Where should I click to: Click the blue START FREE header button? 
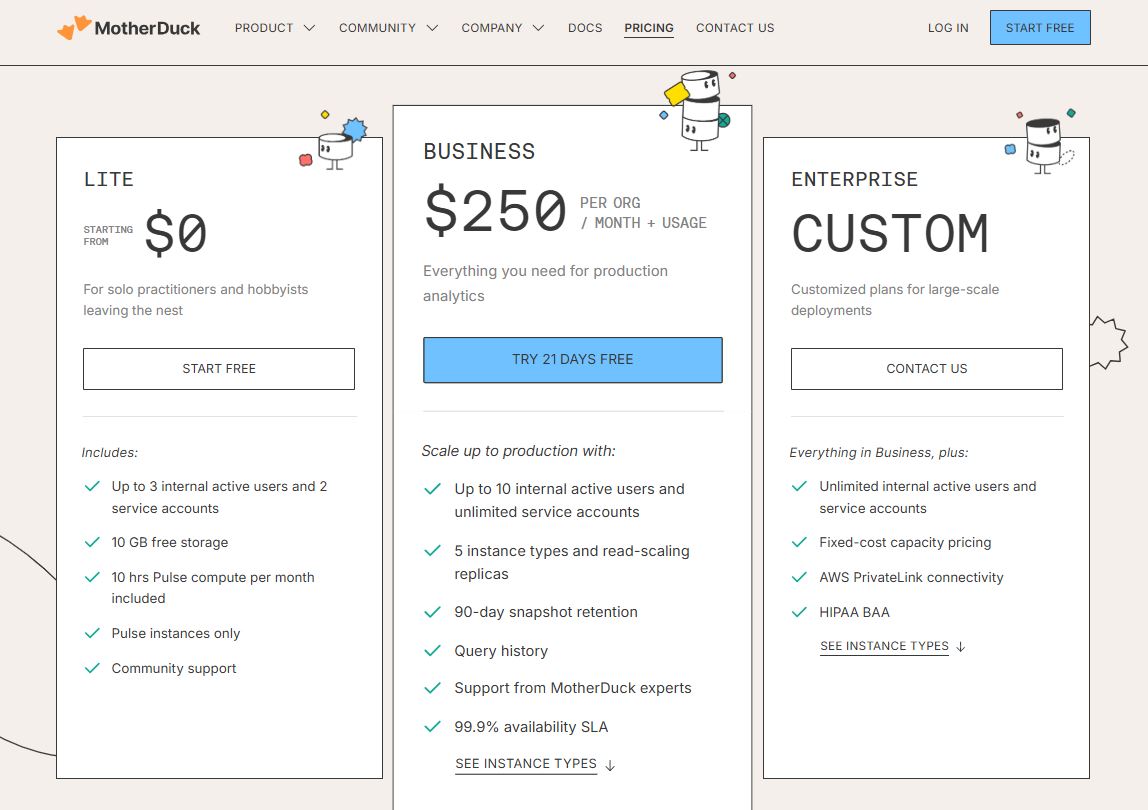1040,27
